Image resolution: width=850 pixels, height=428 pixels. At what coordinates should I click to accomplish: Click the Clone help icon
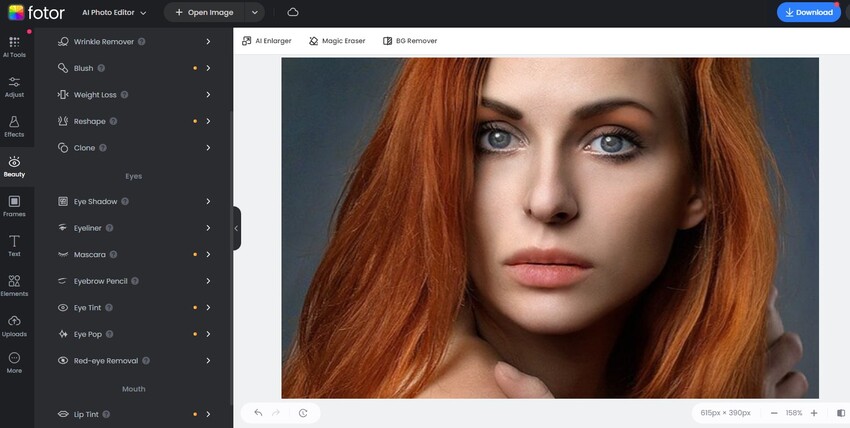(x=102, y=148)
